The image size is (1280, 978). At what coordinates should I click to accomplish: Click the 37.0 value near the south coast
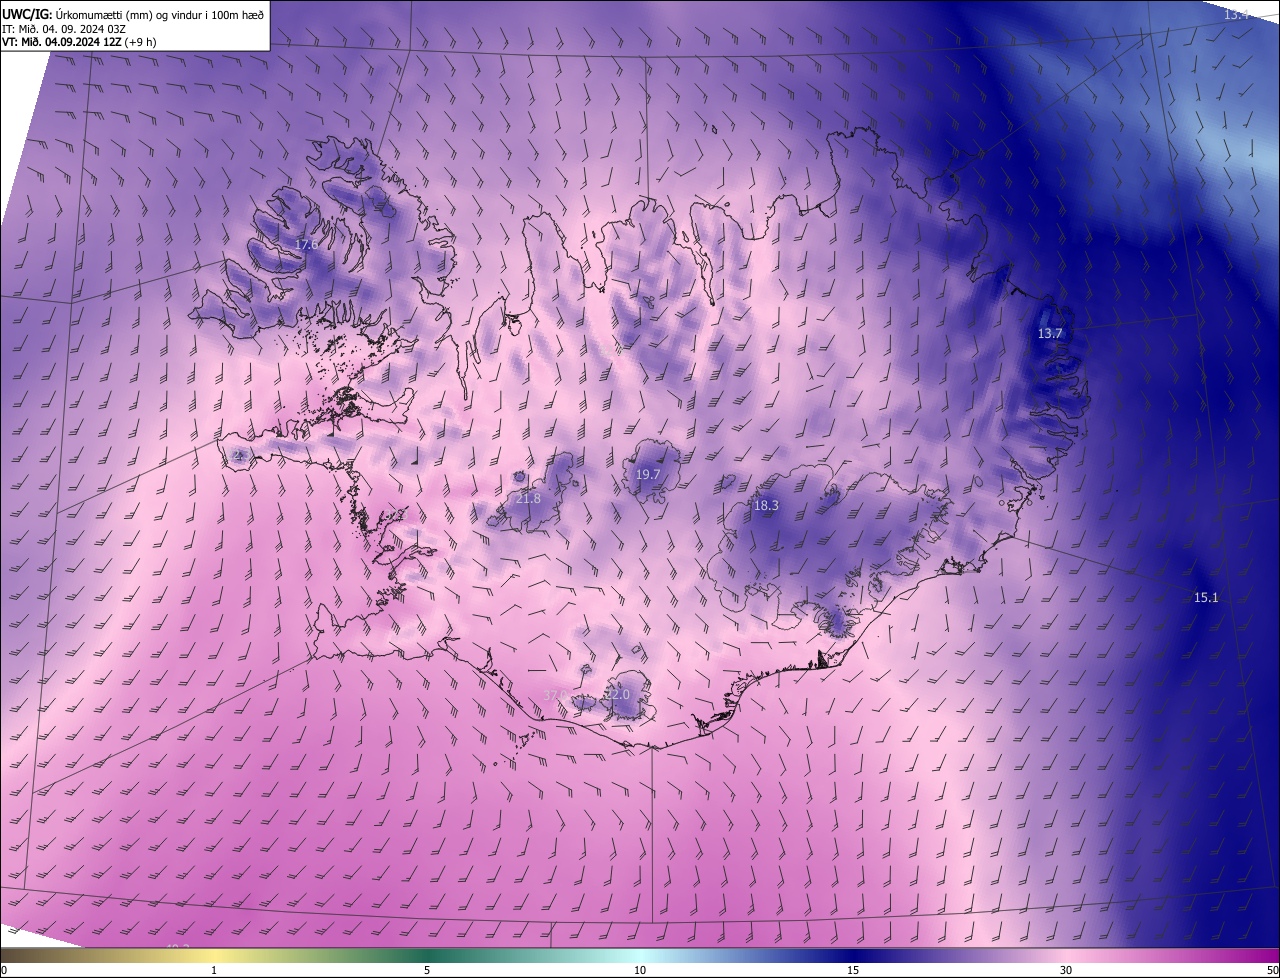click(x=555, y=695)
